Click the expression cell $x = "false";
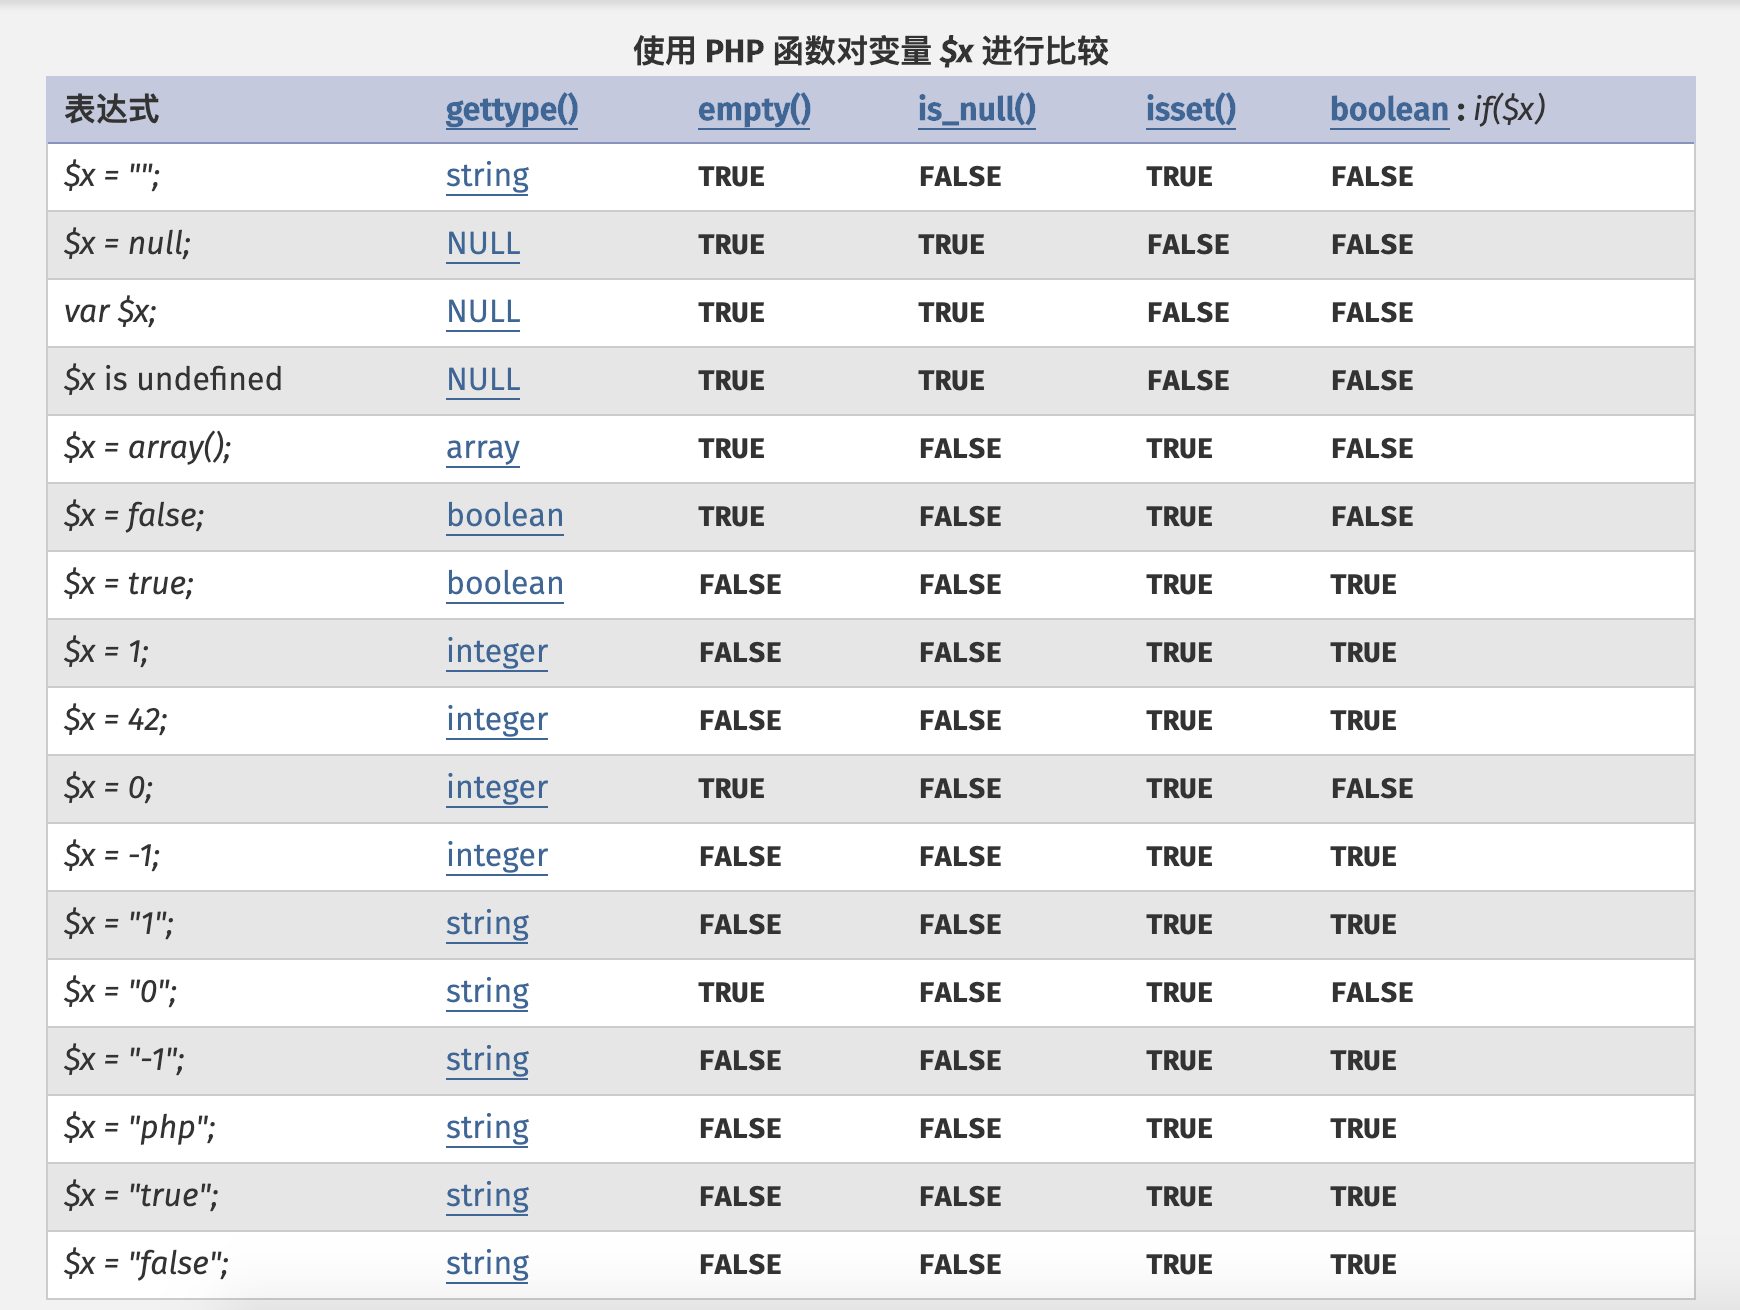The width and height of the screenshot is (1740, 1310). pos(146,1264)
